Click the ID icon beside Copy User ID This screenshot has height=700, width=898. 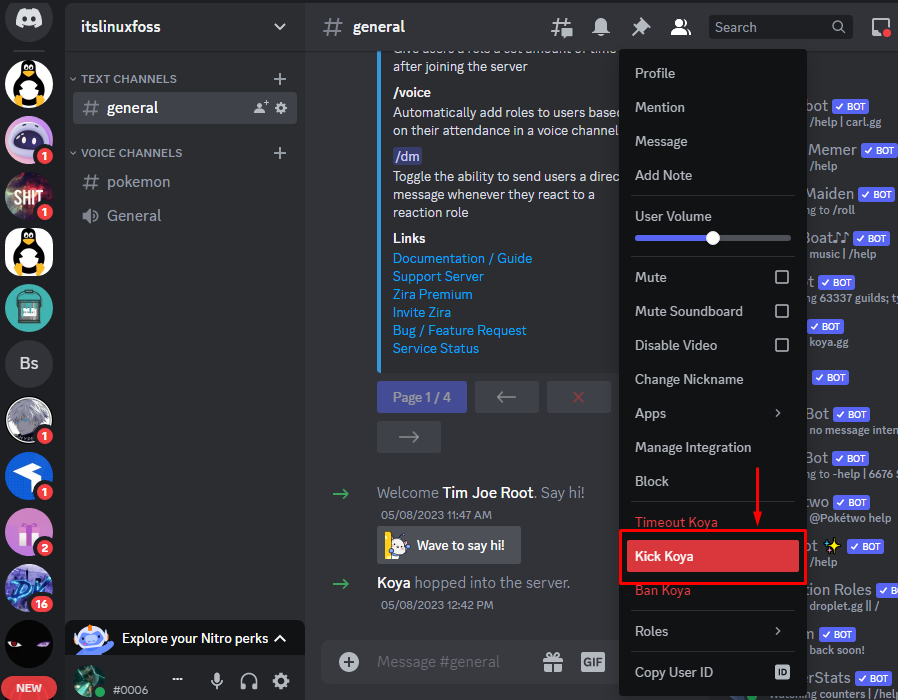782,671
